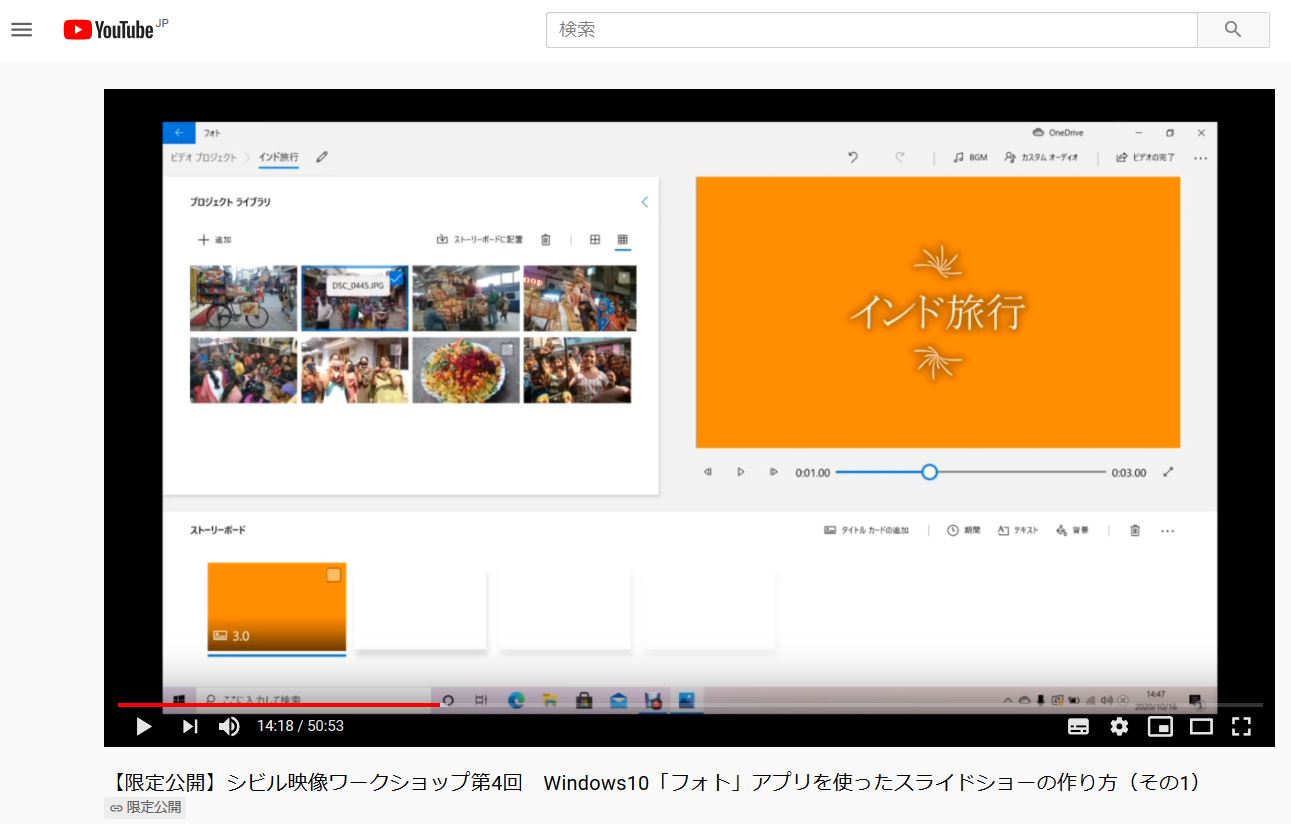Select the orange title card in storyboard
The height and width of the screenshot is (824, 1291).
click(277, 607)
